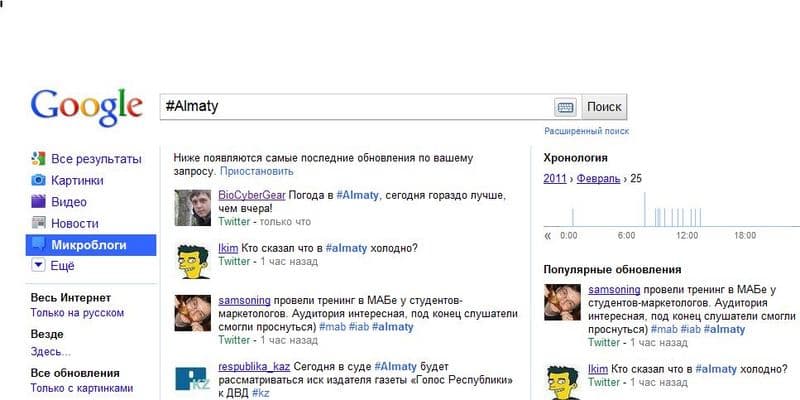Click the all results icon beside Все результаты
The width and height of the screenshot is (800, 400).
38,159
